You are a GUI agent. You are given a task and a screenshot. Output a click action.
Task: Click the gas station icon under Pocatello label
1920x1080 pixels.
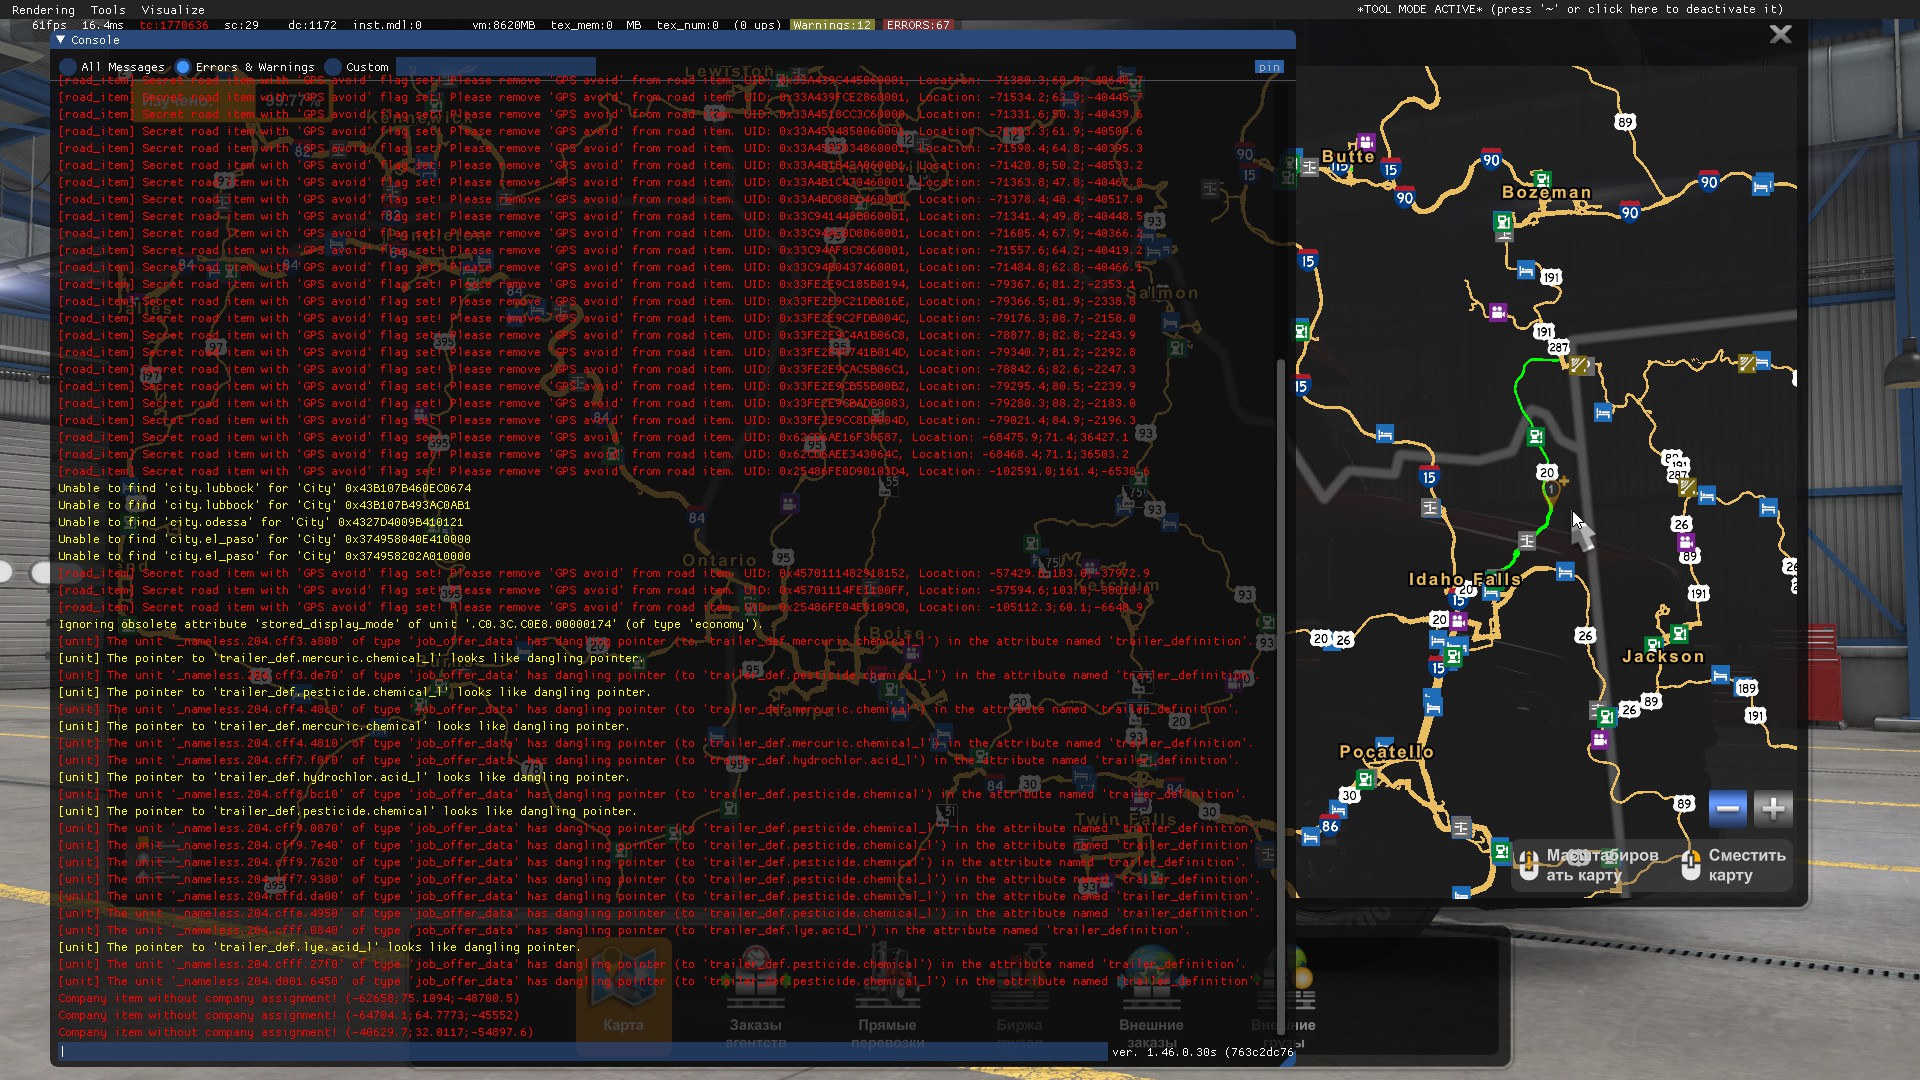tap(1365, 778)
